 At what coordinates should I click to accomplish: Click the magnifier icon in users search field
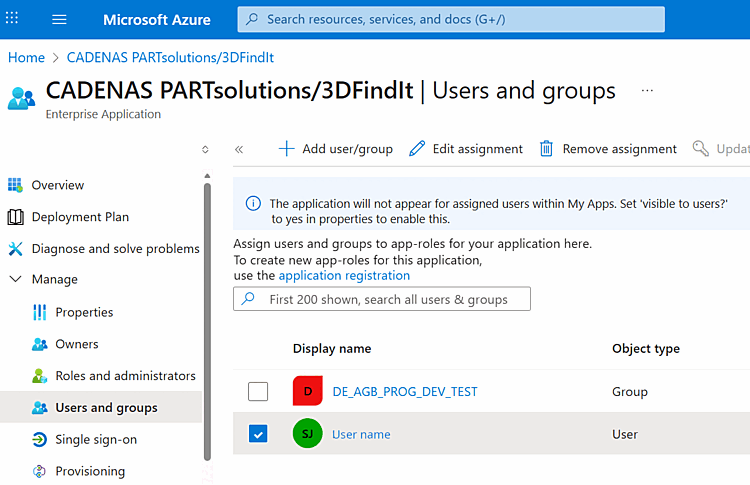(248, 299)
